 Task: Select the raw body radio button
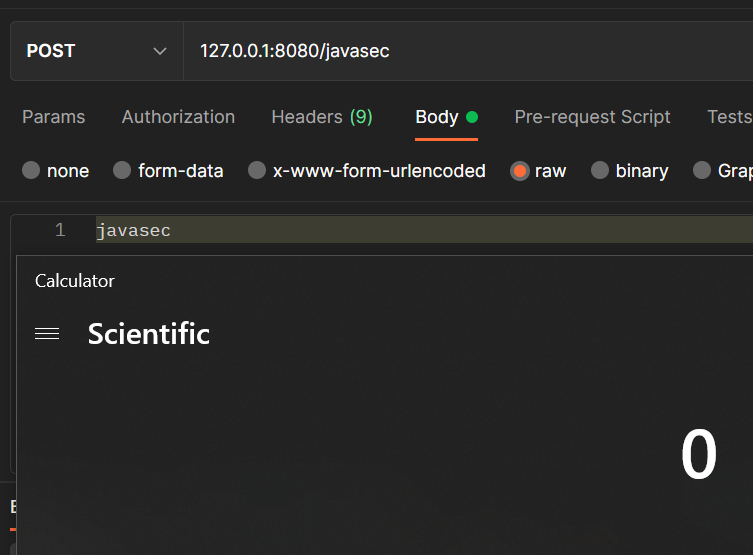(519, 171)
